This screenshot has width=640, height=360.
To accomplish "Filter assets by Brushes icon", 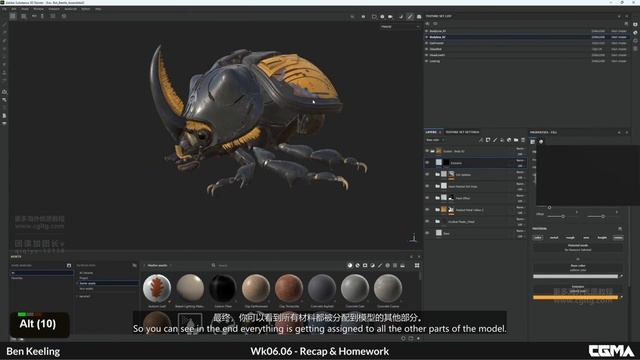I will tap(380, 265).
